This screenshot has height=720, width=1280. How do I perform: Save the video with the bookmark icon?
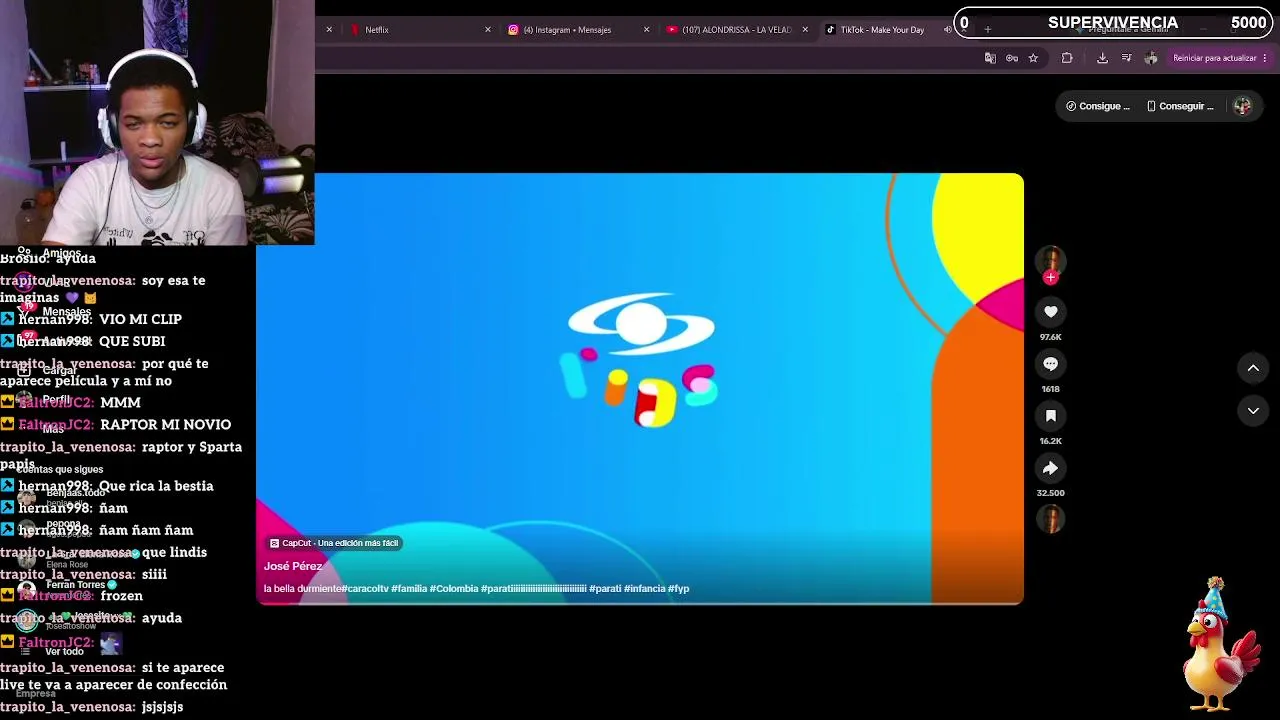click(1050, 416)
